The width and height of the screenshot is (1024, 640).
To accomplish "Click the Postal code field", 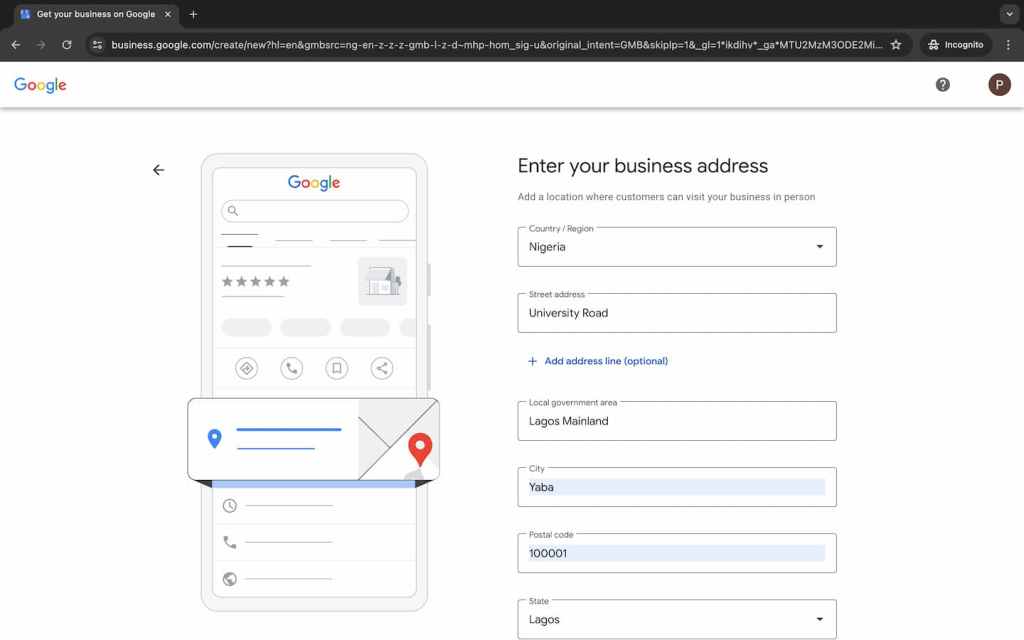I will [x=676, y=552].
